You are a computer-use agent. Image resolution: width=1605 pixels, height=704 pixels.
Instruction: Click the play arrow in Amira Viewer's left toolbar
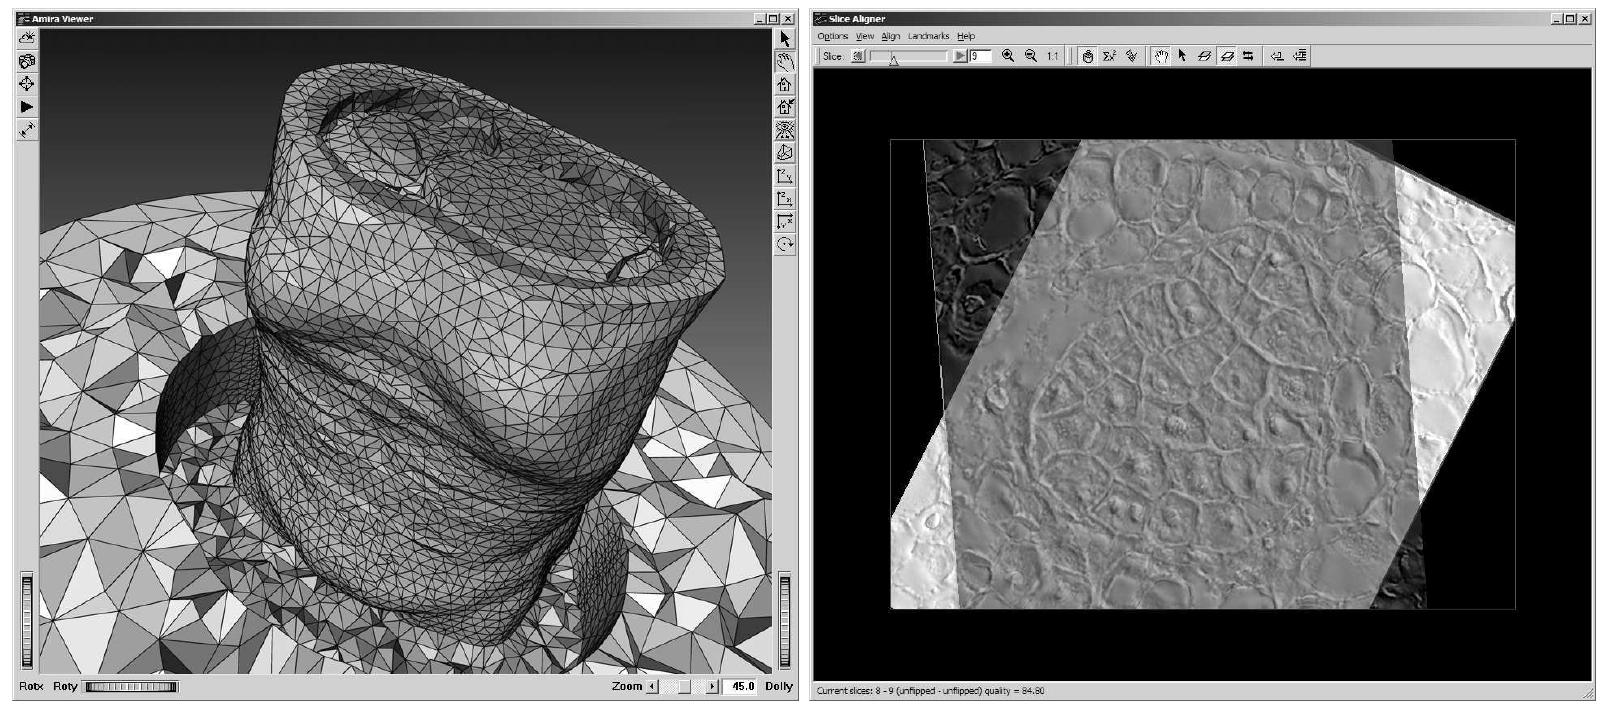27,107
